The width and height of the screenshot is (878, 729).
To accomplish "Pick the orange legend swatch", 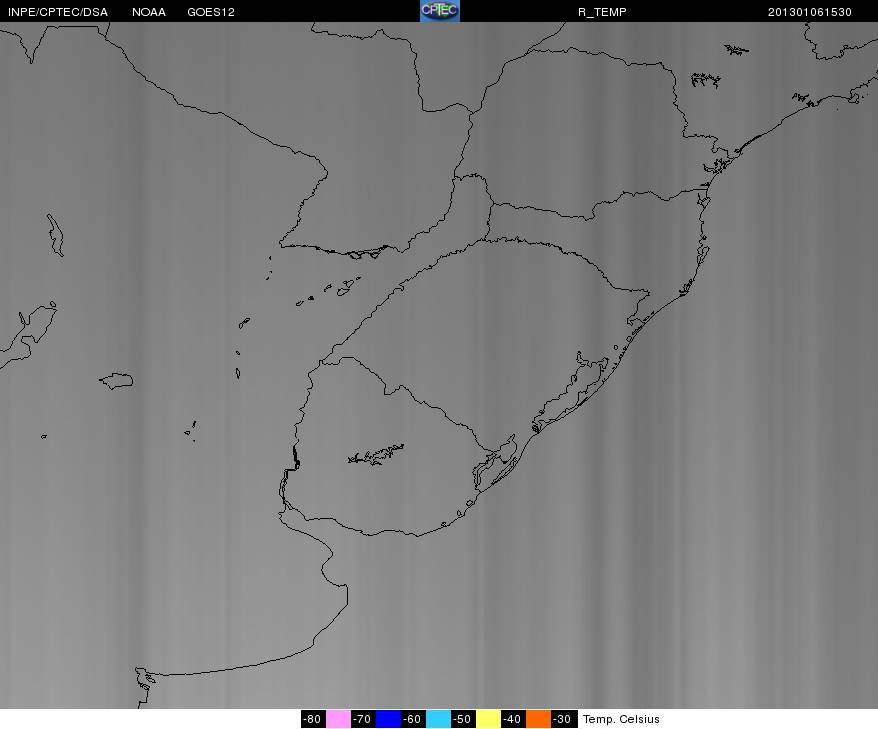I will pyautogui.click(x=538, y=719).
